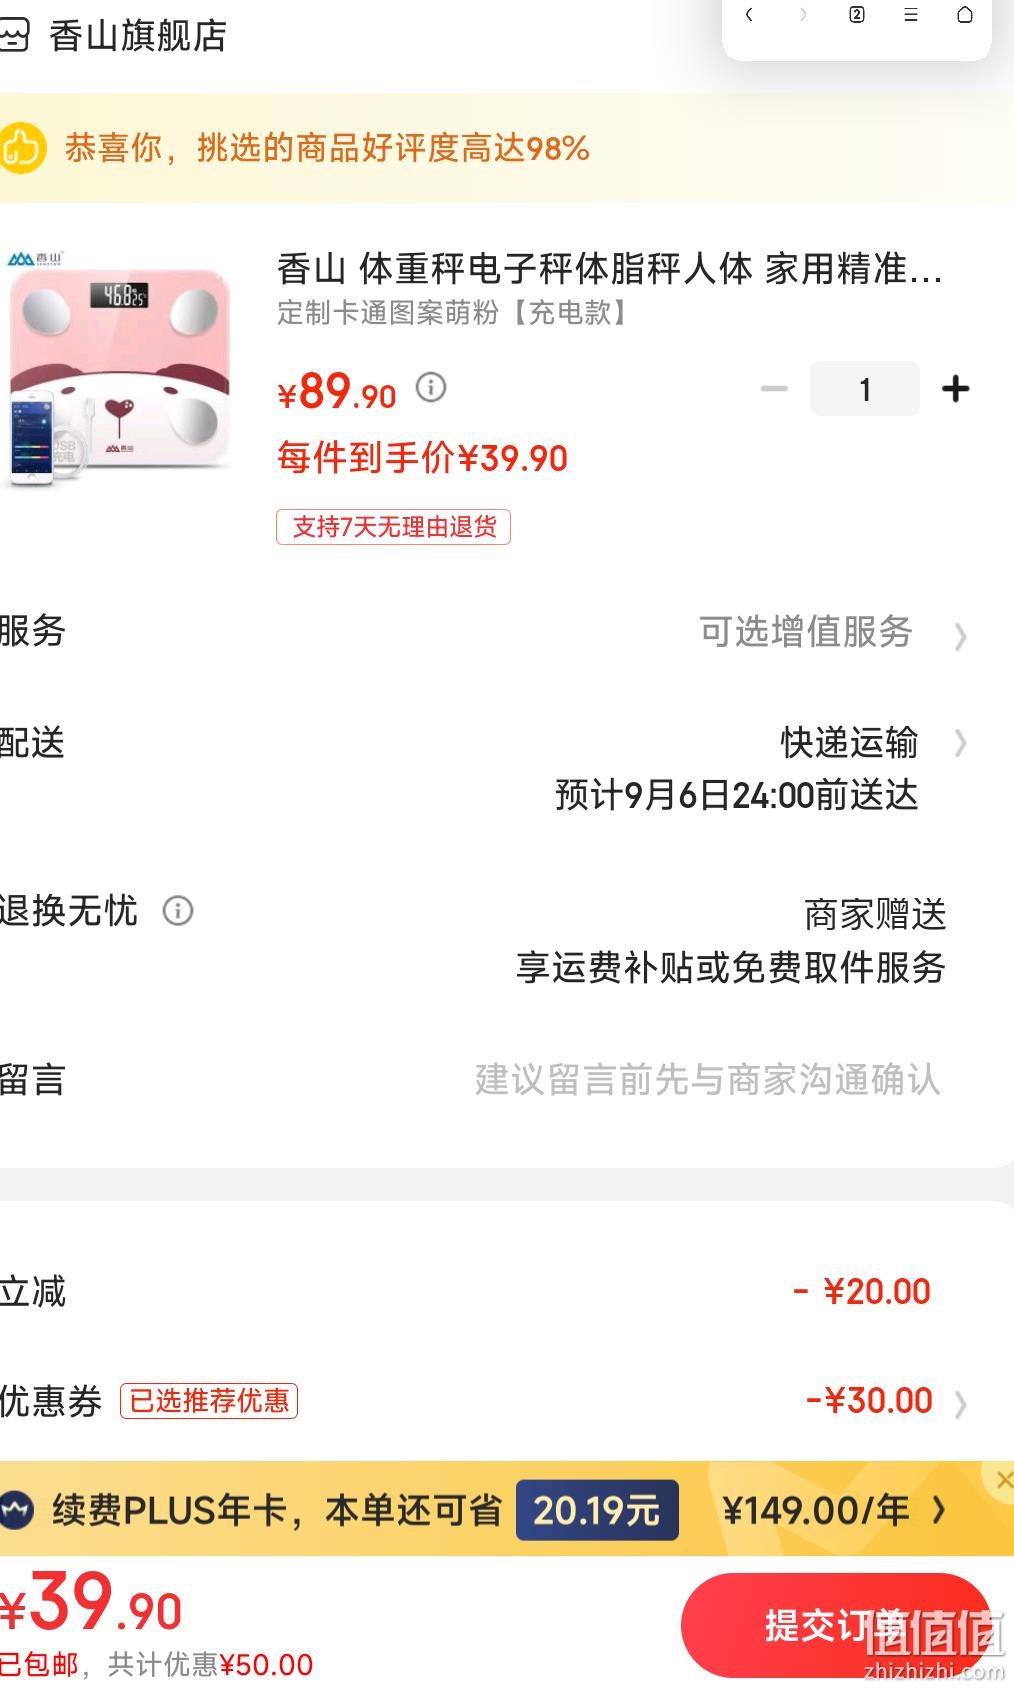
Task: Tap the thumbs-up rating icon
Action: [21, 148]
